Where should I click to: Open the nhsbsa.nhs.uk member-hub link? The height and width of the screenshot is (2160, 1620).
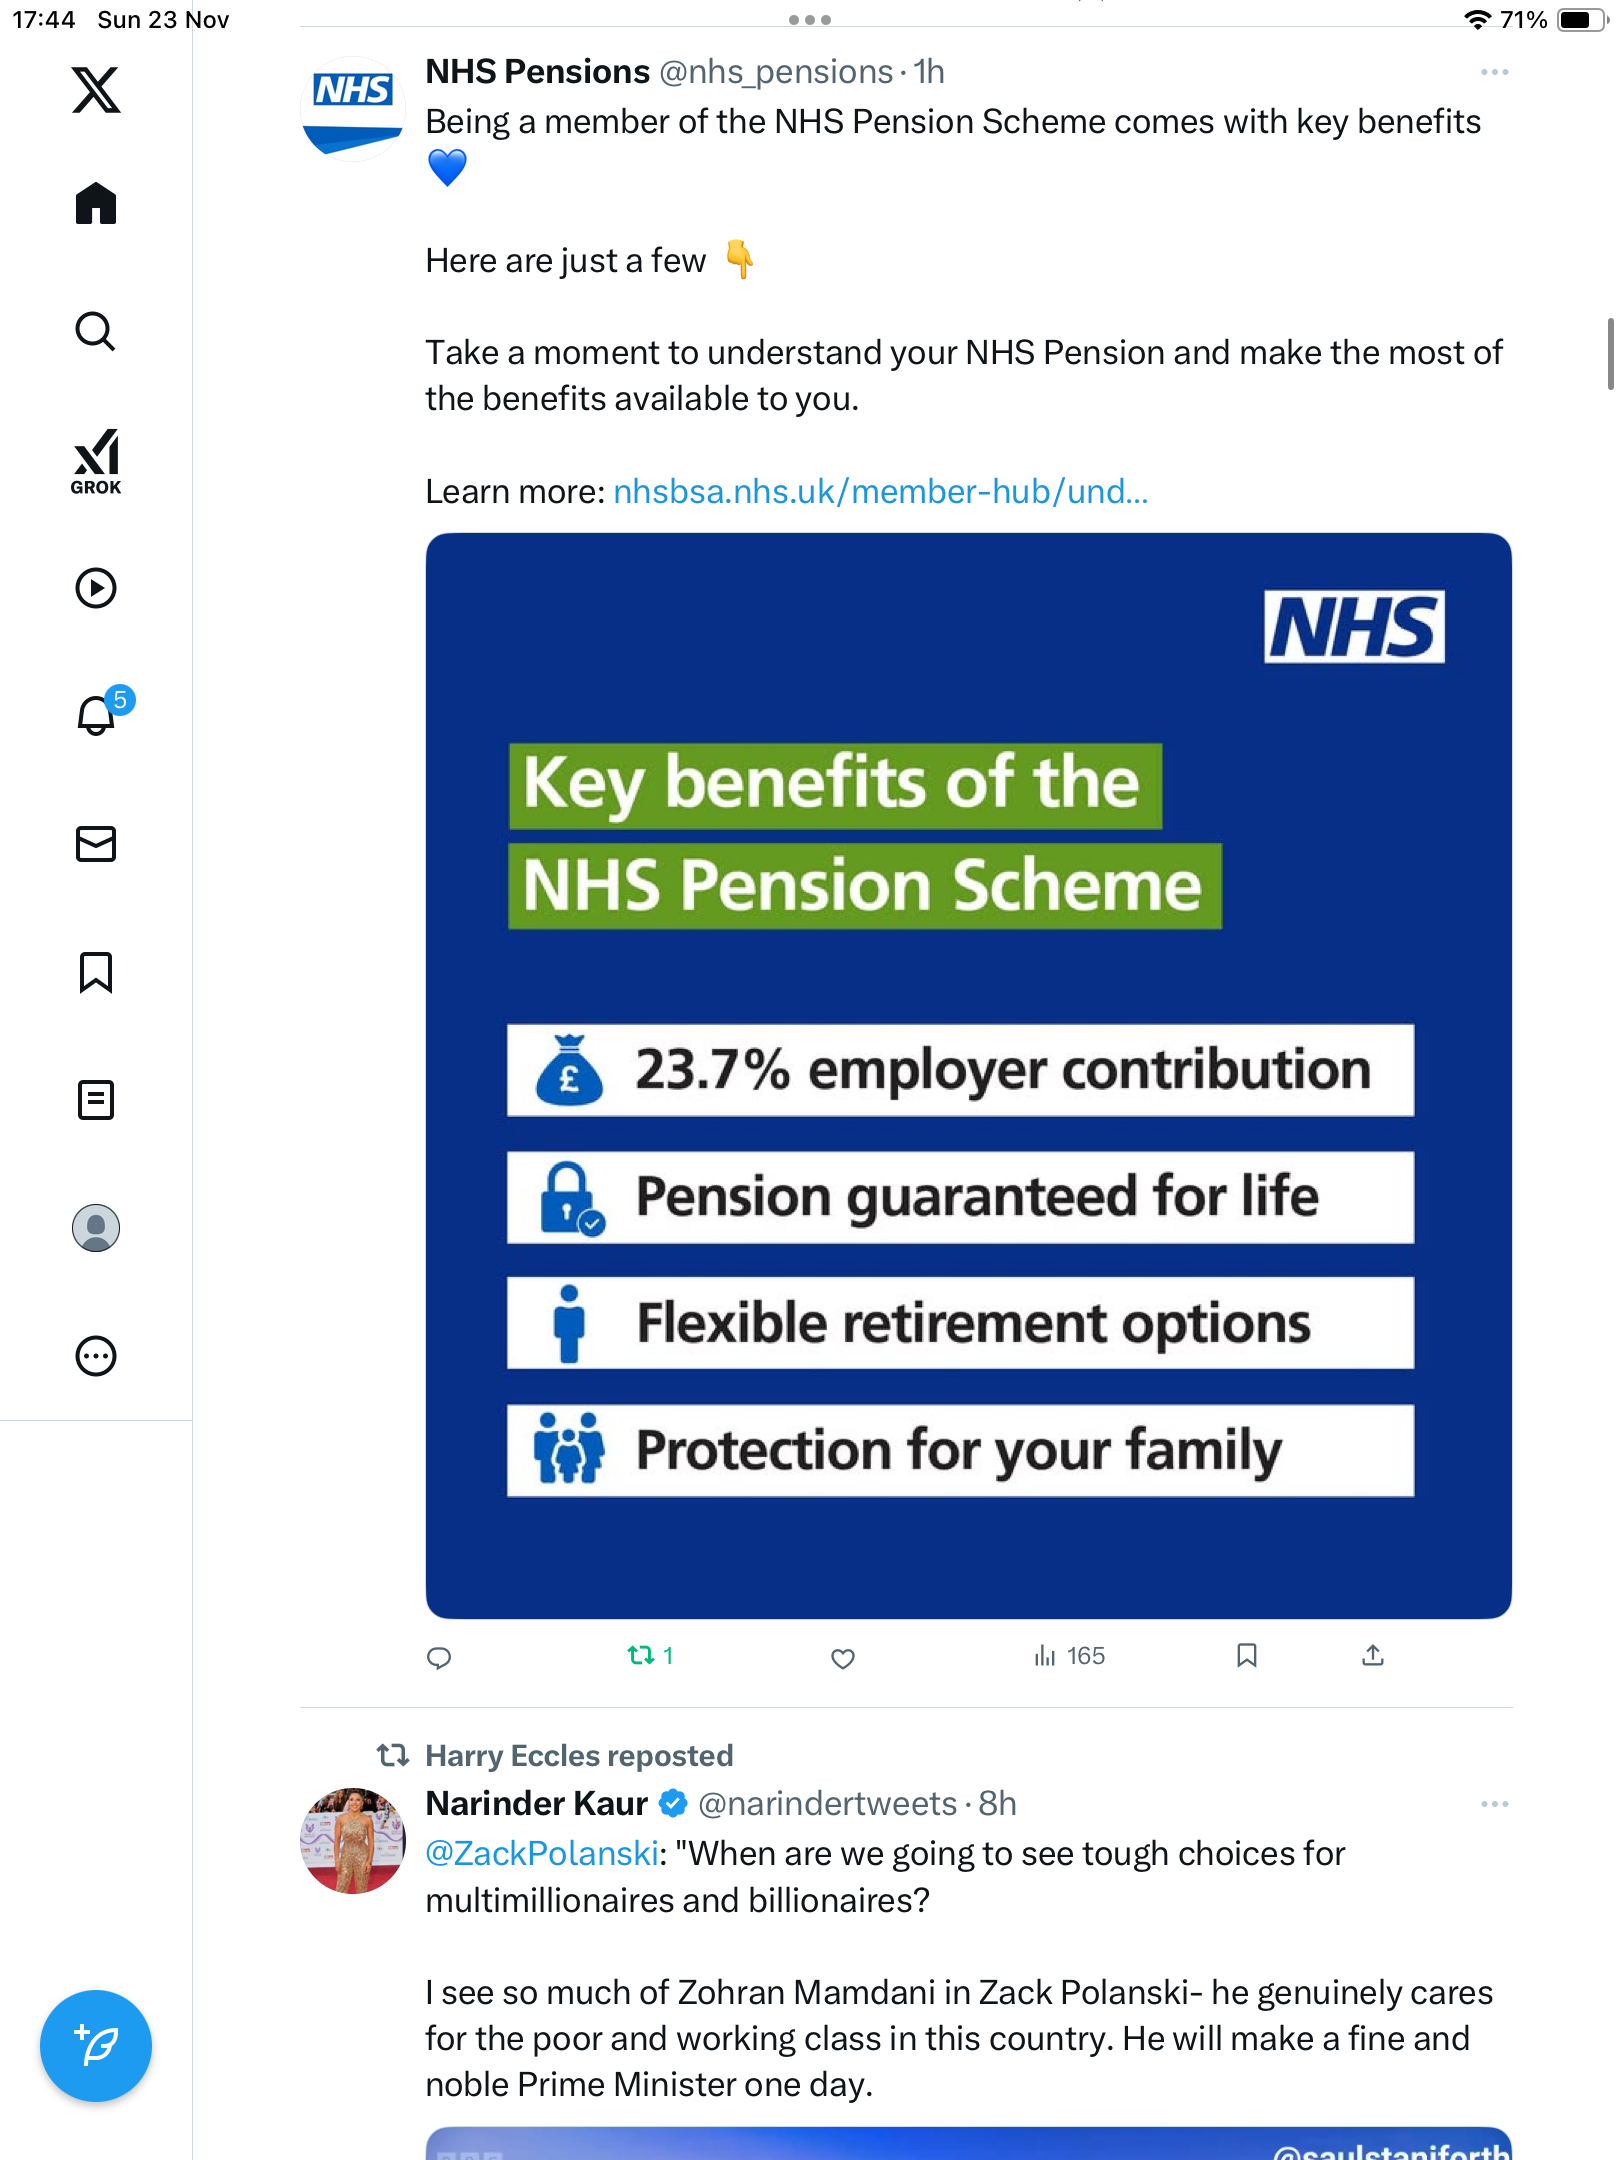point(880,492)
